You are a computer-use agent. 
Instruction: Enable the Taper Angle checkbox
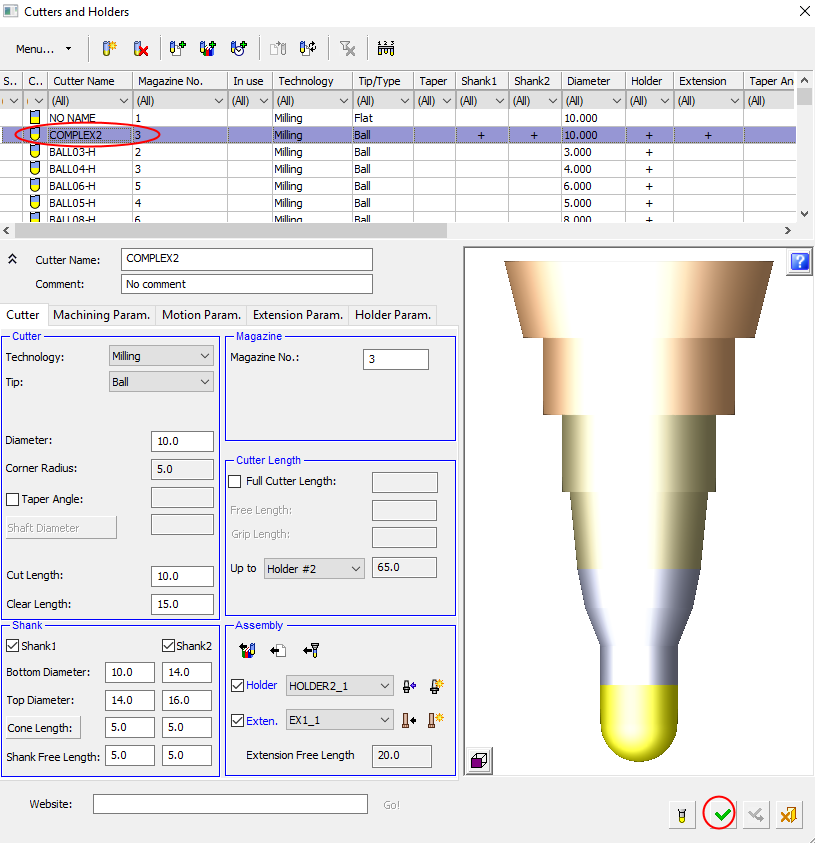tap(13, 499)
